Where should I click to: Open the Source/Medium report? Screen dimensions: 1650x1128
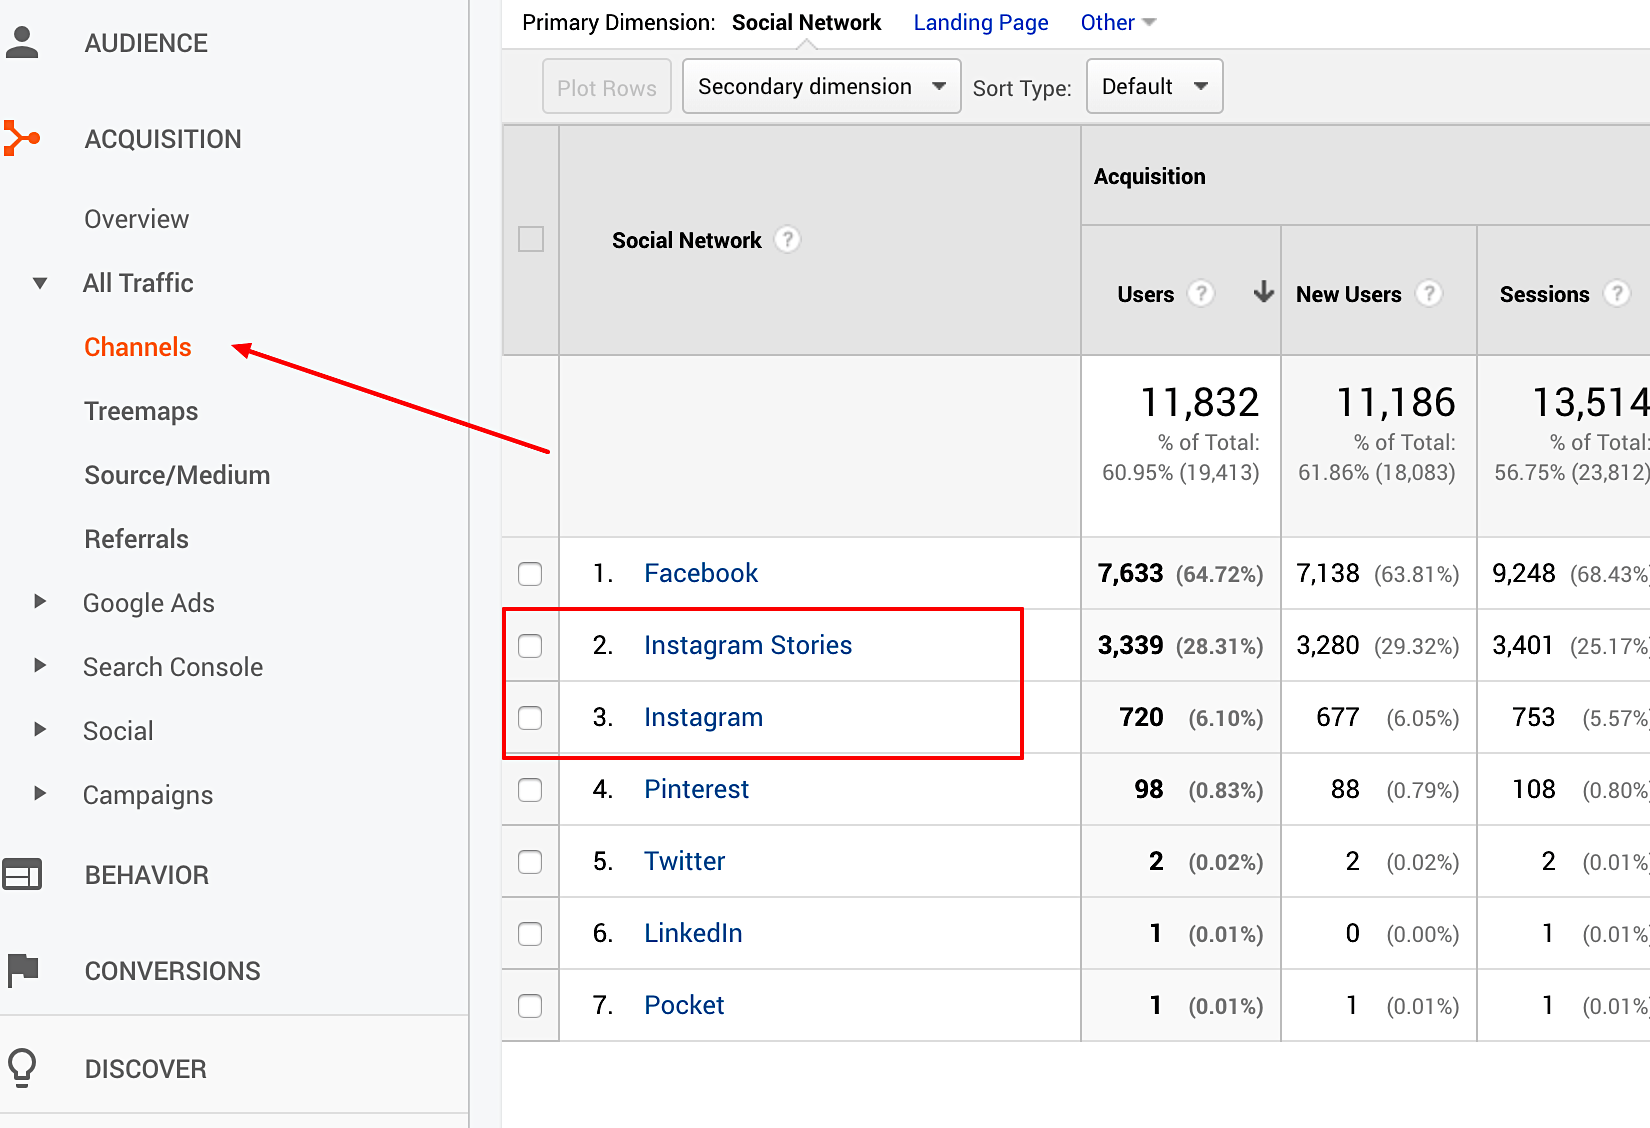pos(177,475)
